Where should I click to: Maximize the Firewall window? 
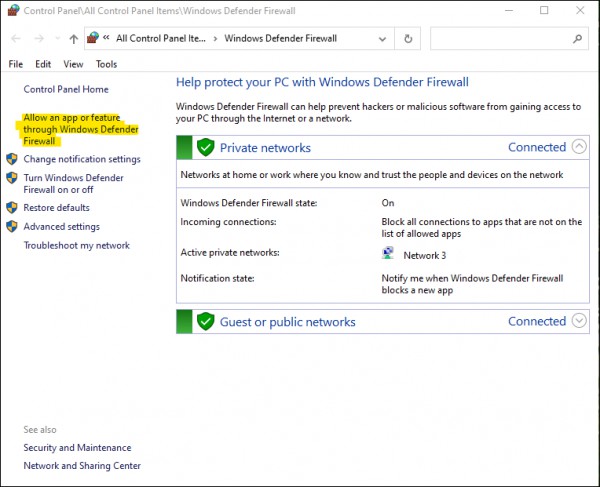click(x=544, y=10)
